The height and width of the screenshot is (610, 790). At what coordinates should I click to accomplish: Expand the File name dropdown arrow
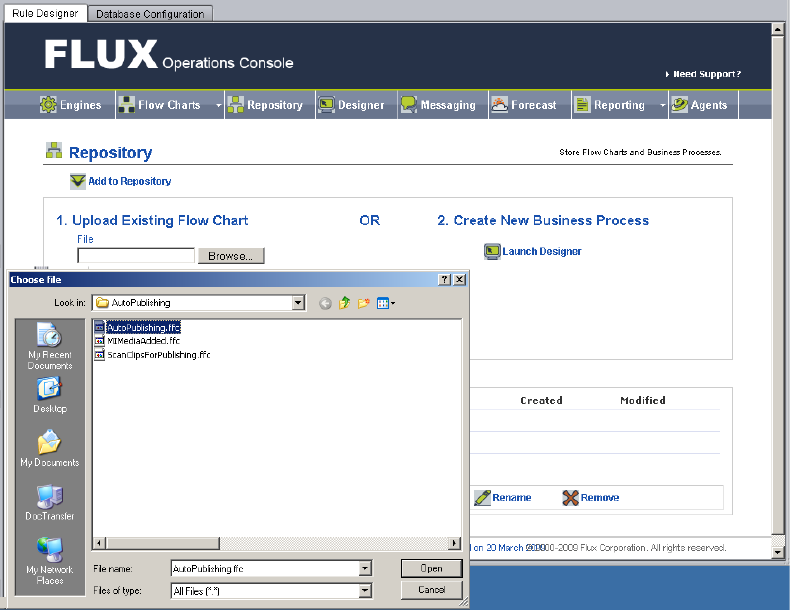click(365, 569)
